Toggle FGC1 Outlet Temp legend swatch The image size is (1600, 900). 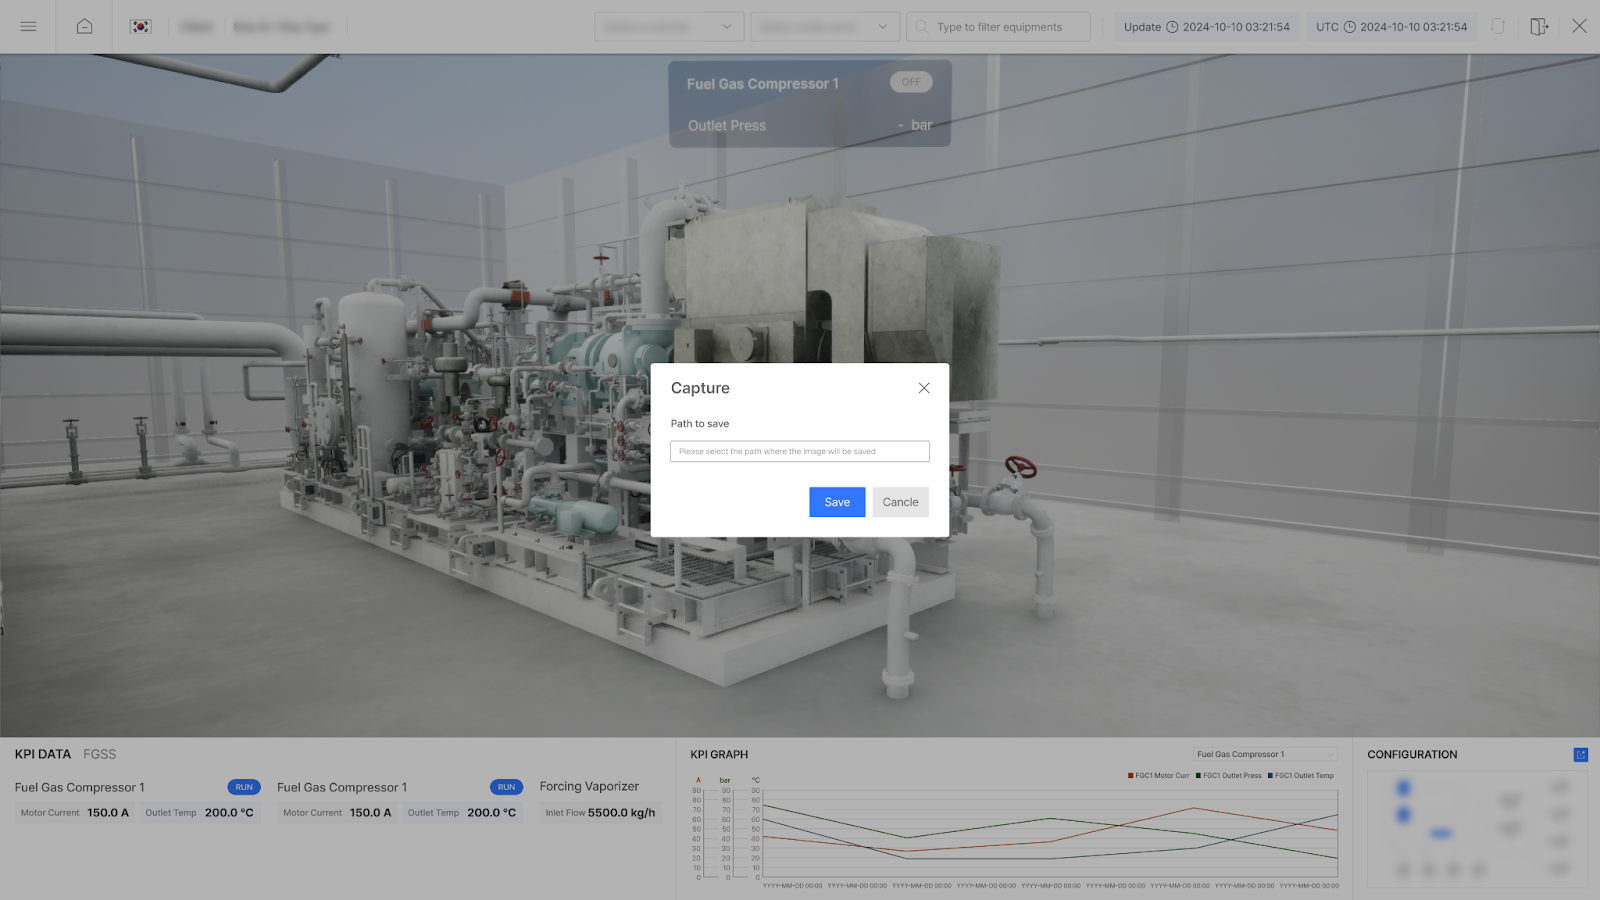(x=1271, y=776)
